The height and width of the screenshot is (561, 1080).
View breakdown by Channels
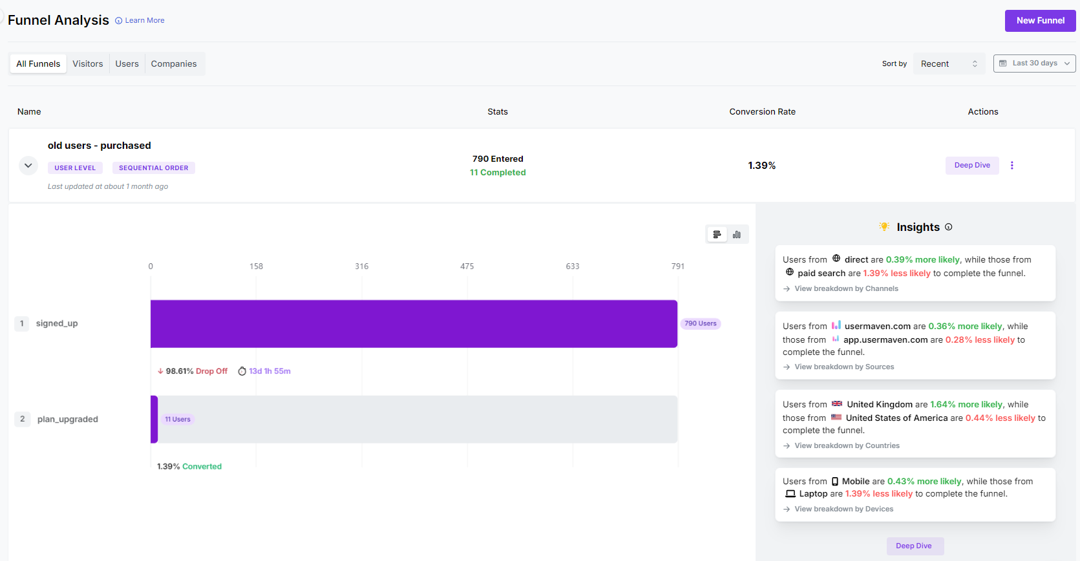click(840, 289)
